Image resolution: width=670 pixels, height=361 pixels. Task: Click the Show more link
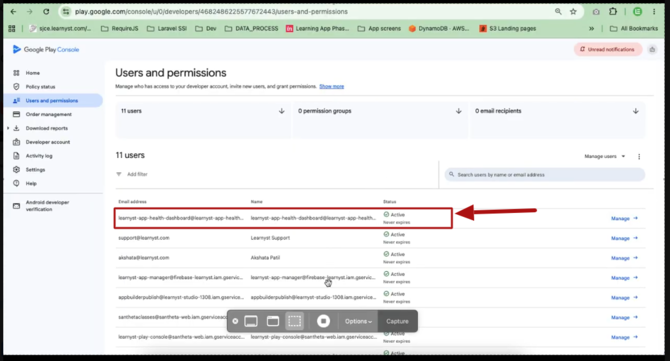[x=332, y=87]
